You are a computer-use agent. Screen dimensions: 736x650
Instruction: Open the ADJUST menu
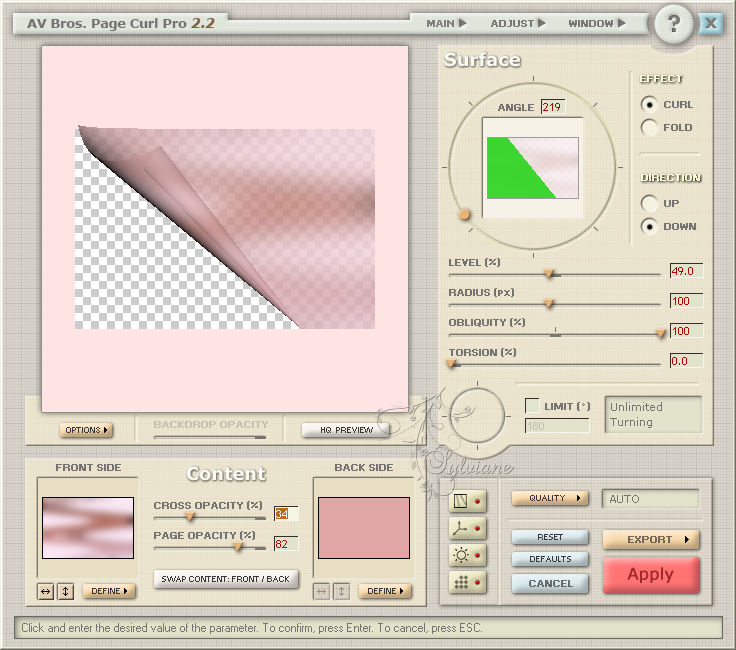(x=518, y=23)
